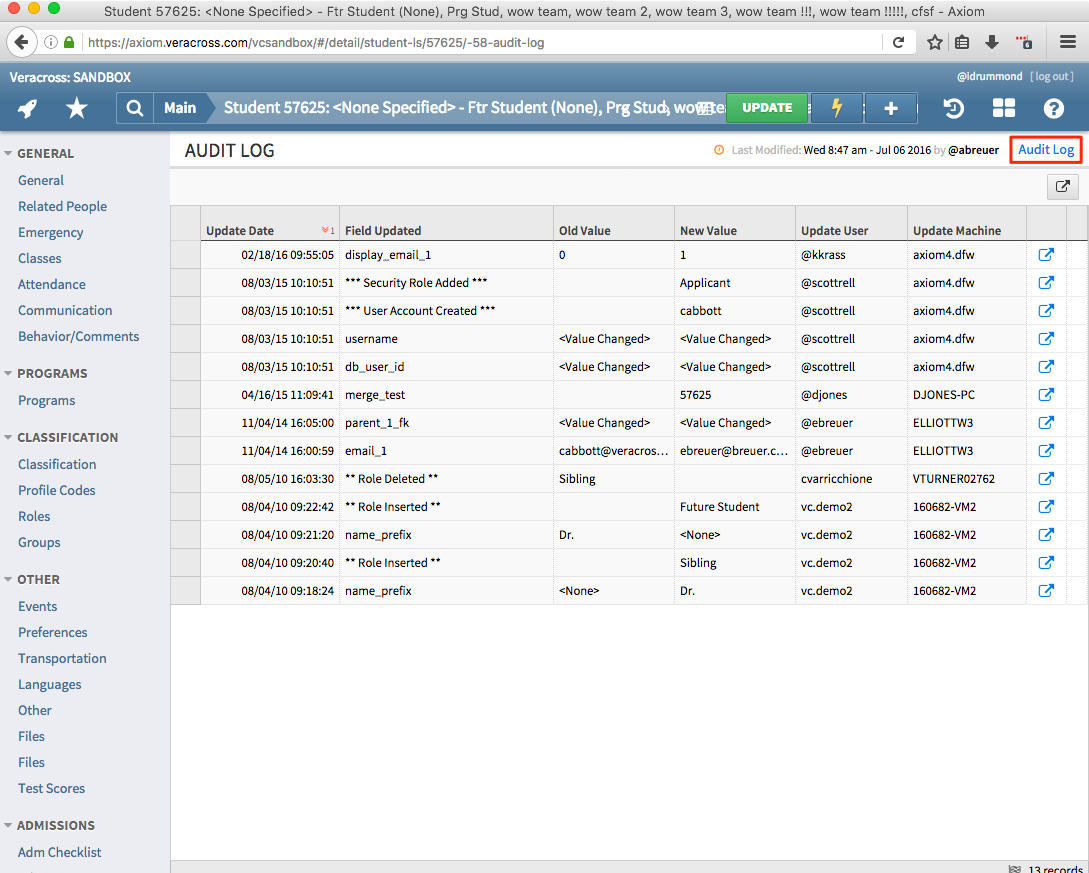
Task: Click Main in the breadcrumb bar
Action: [x=179, y=108]
